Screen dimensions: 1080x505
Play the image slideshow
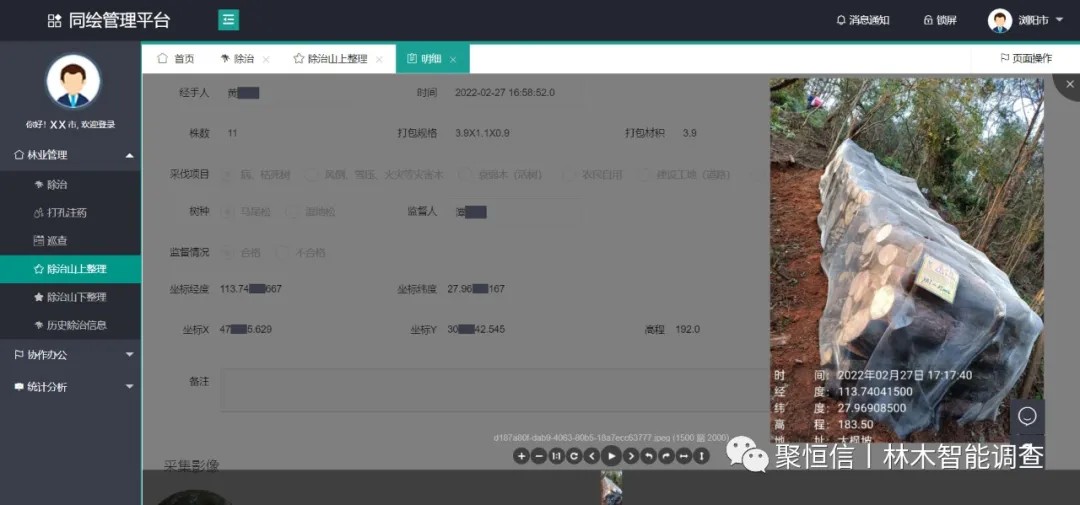pos(611,456)
